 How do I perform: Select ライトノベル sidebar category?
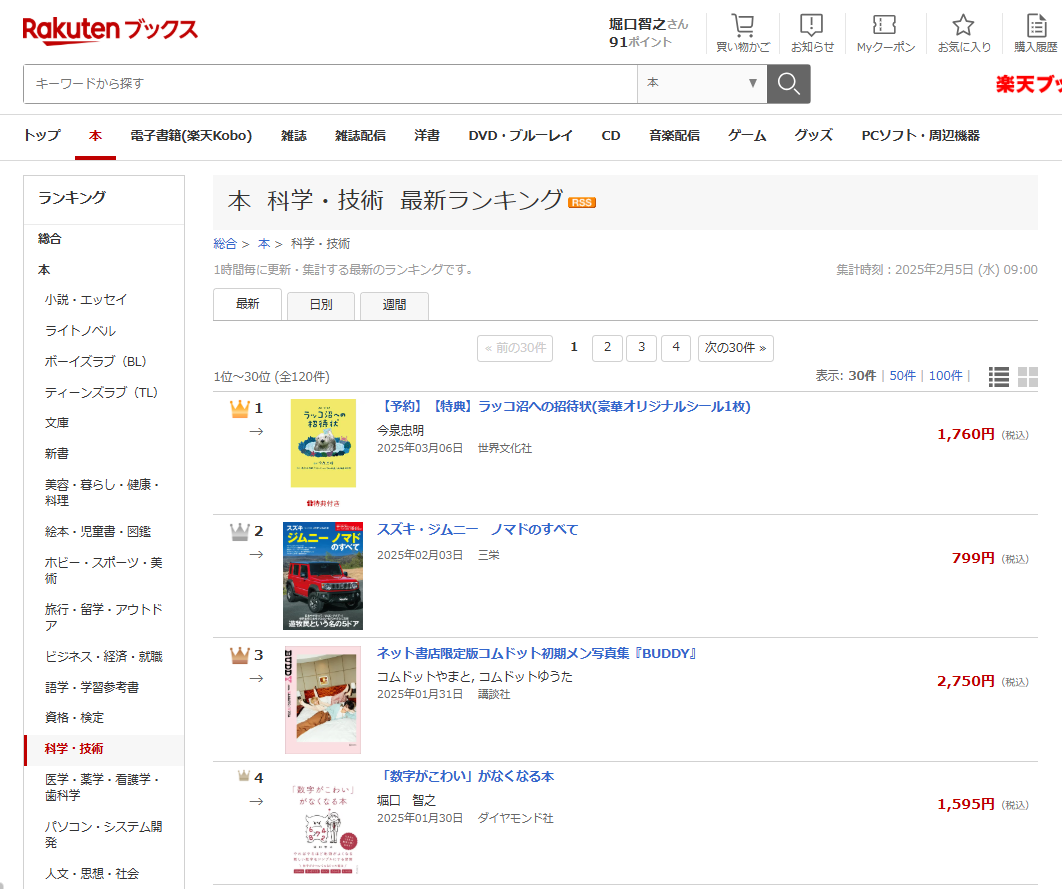[81, 330]
